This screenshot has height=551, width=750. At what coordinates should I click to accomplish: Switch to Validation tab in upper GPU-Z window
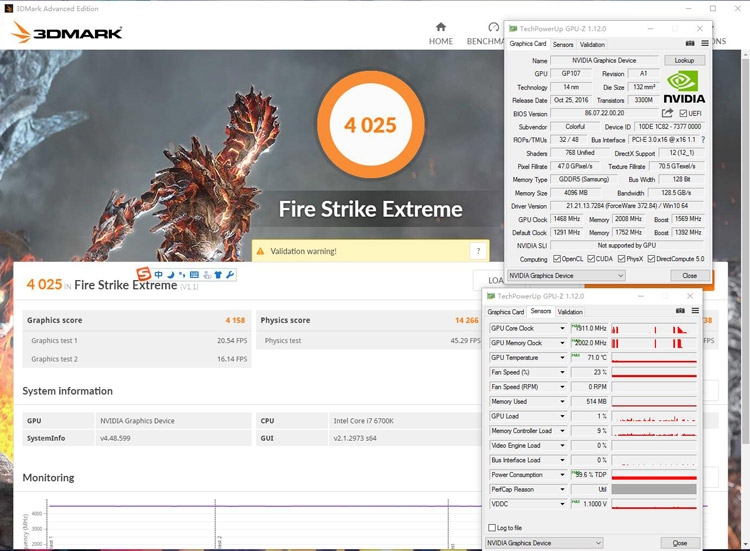592,44
